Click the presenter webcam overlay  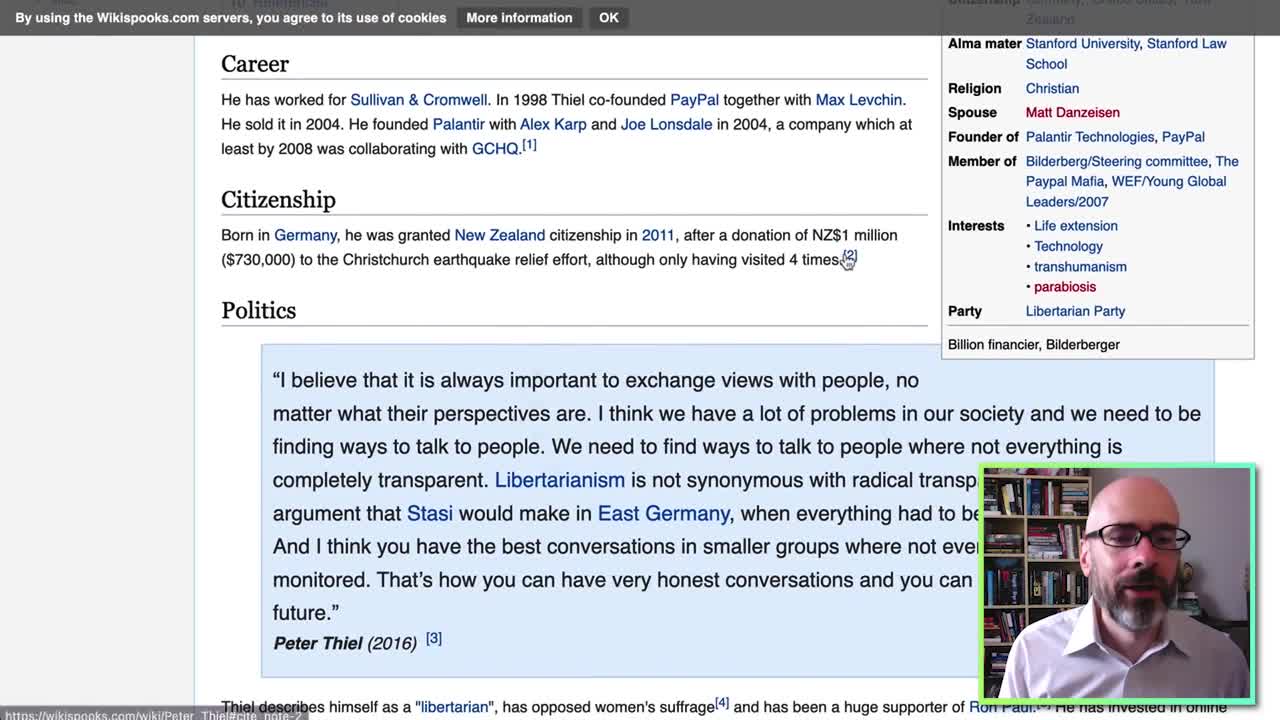click(1117, 582)
